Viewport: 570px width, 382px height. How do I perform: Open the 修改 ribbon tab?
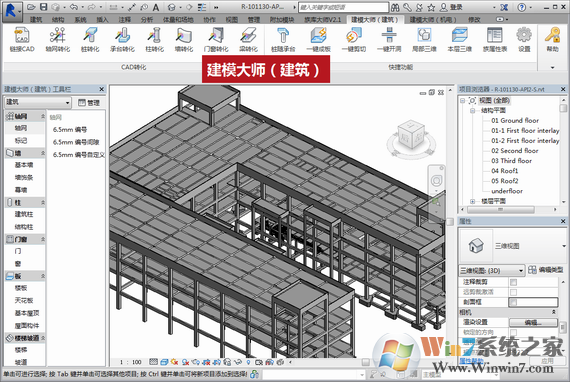point(474,20)
